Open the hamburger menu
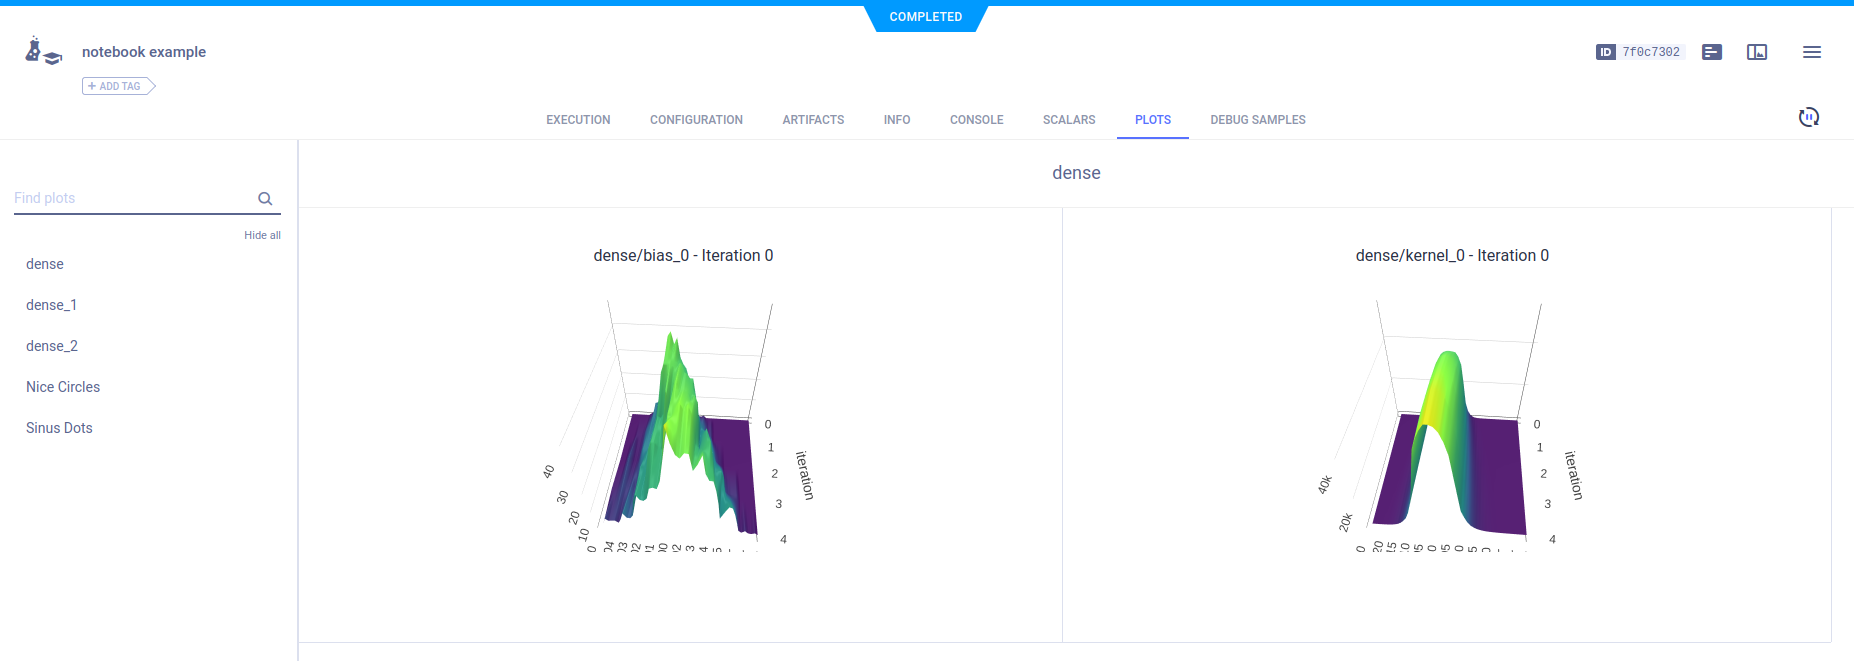 (x=1811, y=52)
